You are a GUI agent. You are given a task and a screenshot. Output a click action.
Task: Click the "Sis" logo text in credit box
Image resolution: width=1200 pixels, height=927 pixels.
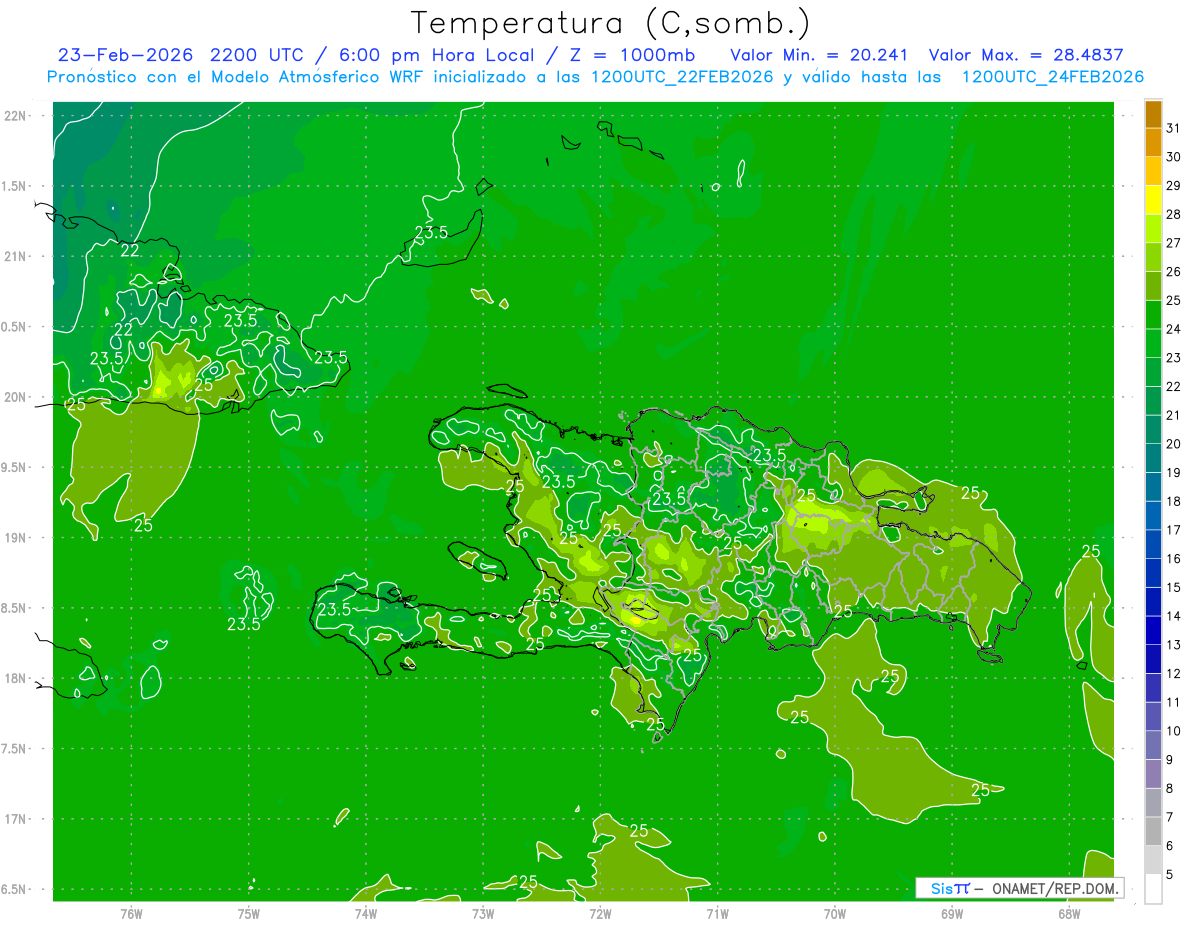(x=941, y=888)
